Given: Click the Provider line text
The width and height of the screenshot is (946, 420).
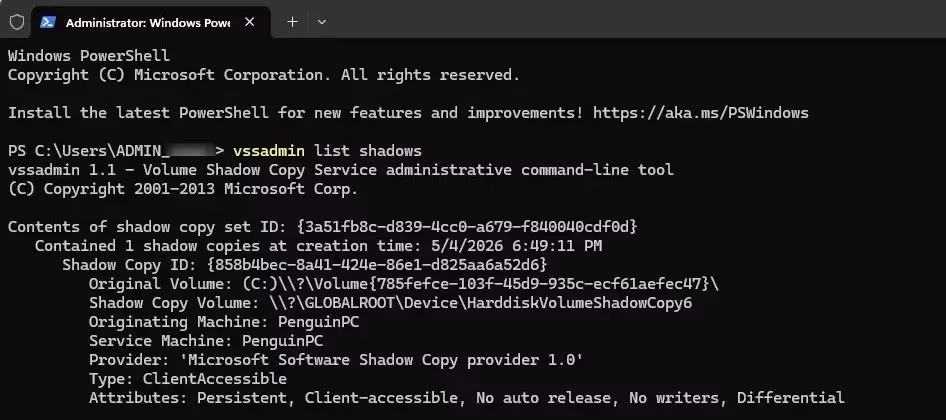Looking at the screenshot, I should 336,360.
